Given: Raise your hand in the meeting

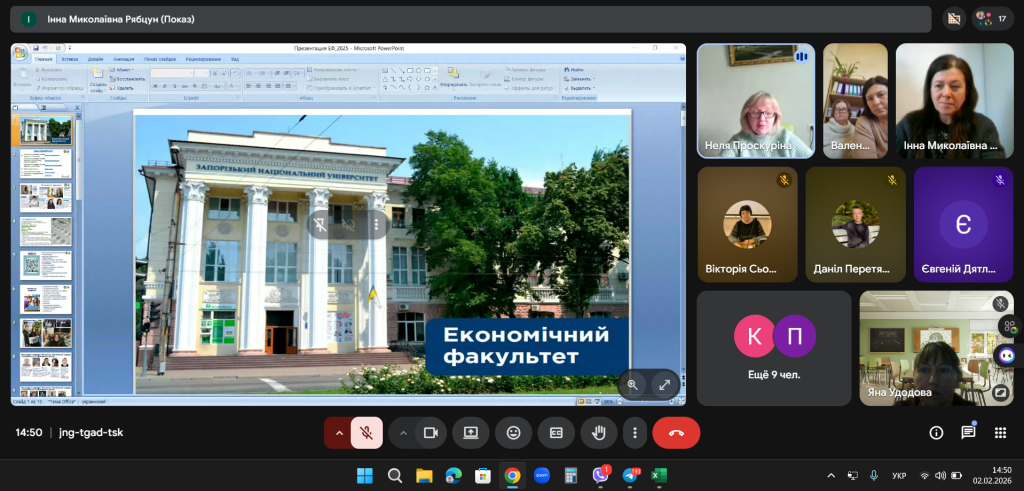Looking at the screenshot, I should coord(599,432).
